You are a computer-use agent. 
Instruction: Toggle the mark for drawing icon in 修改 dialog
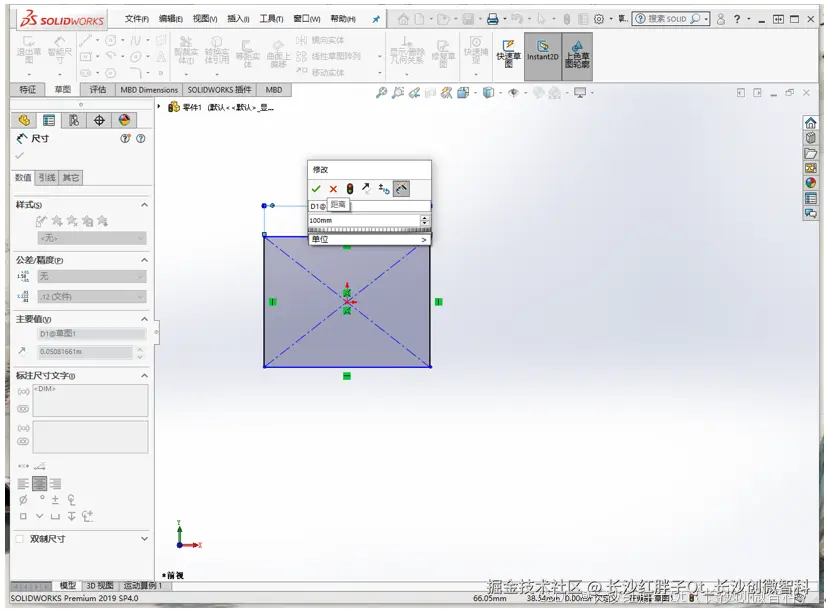pos(401,189)
